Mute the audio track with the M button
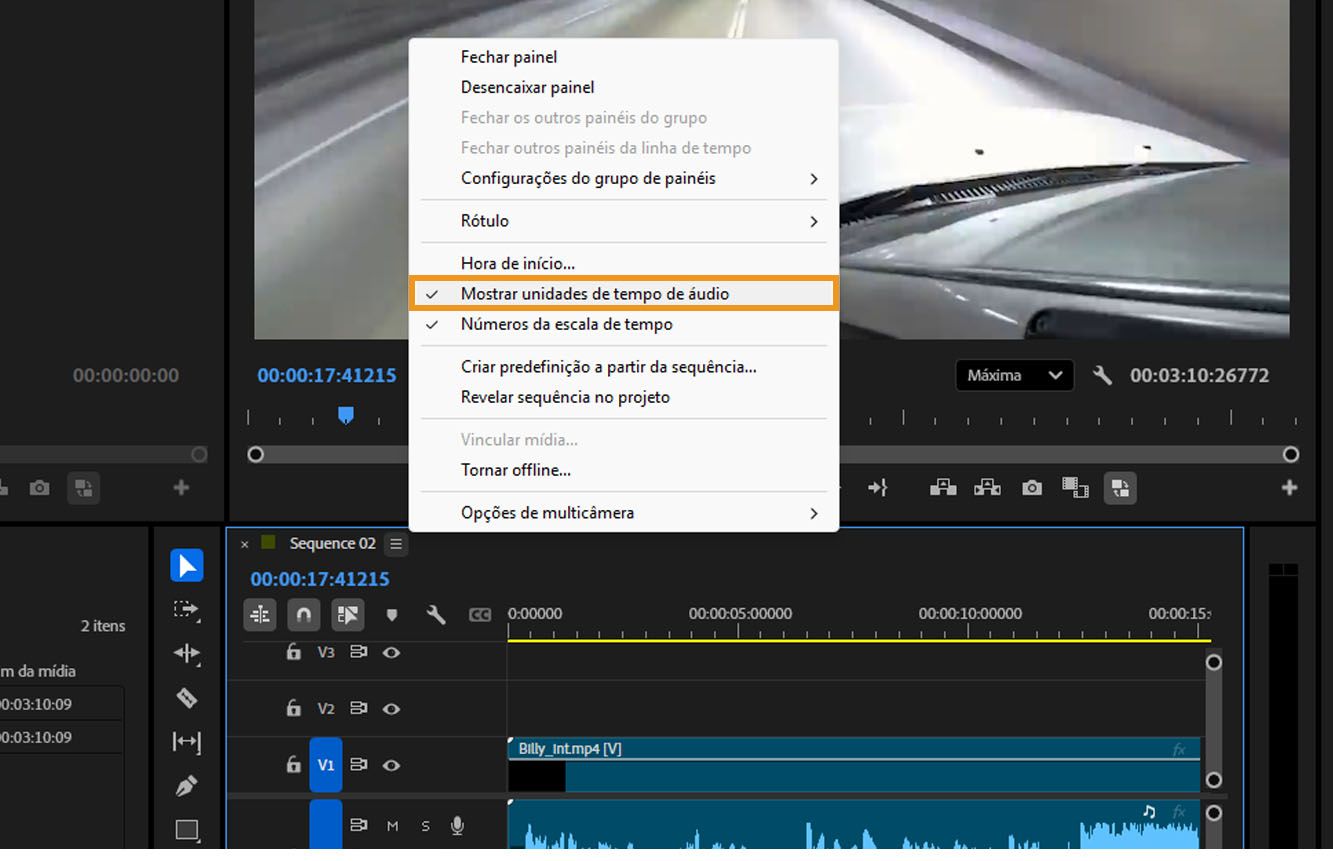 pyautogui.click(x=393, y=825)
